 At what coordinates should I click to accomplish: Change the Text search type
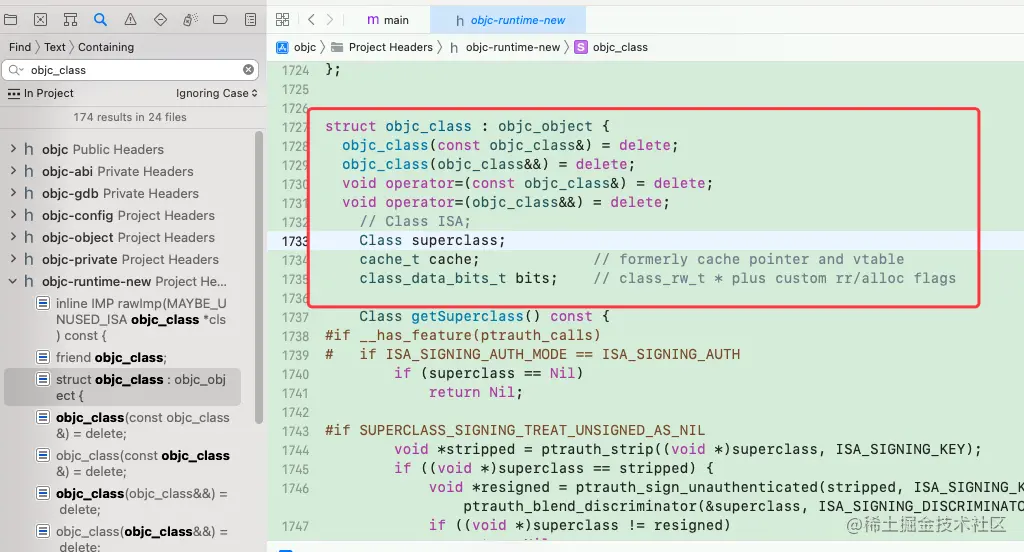coord(55,47)
